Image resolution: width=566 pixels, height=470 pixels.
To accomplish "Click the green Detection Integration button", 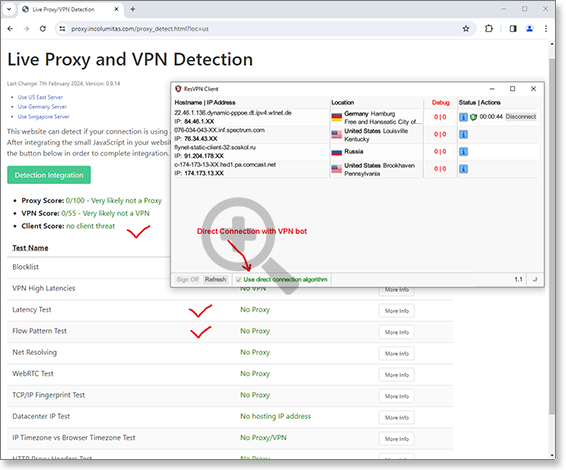I will click(49, 175).
